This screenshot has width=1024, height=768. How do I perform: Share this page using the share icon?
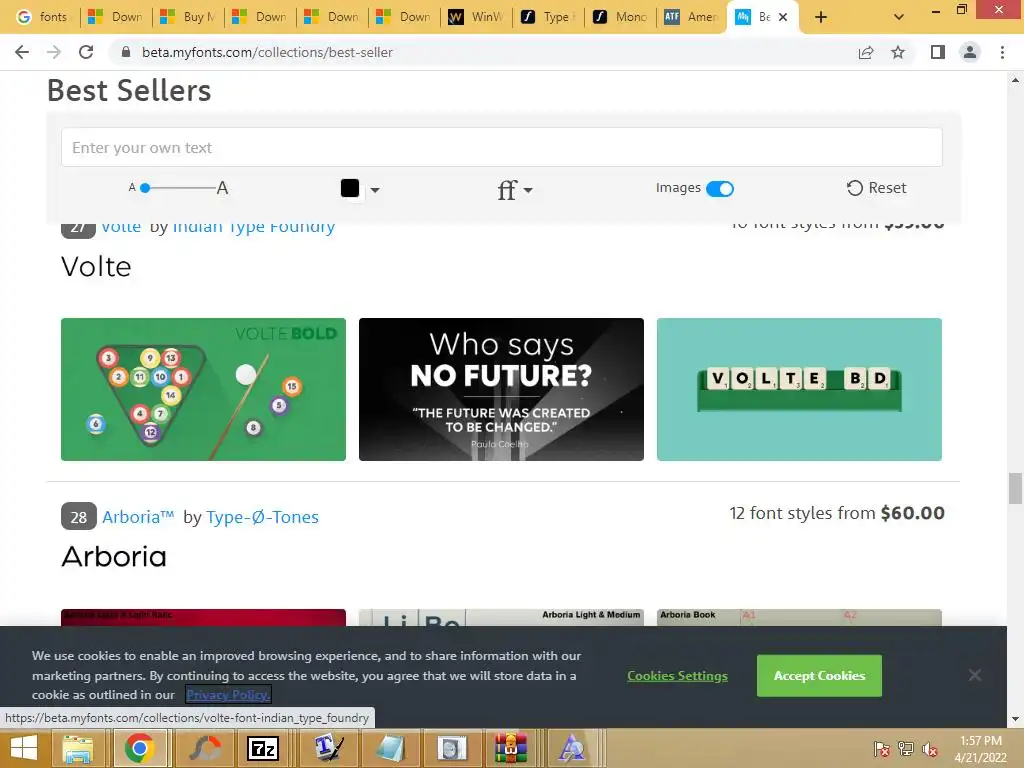point(866,52)
